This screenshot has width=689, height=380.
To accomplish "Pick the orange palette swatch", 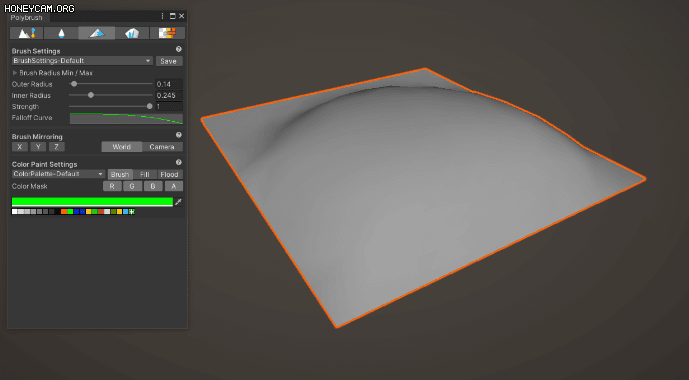I will point(64,212).
